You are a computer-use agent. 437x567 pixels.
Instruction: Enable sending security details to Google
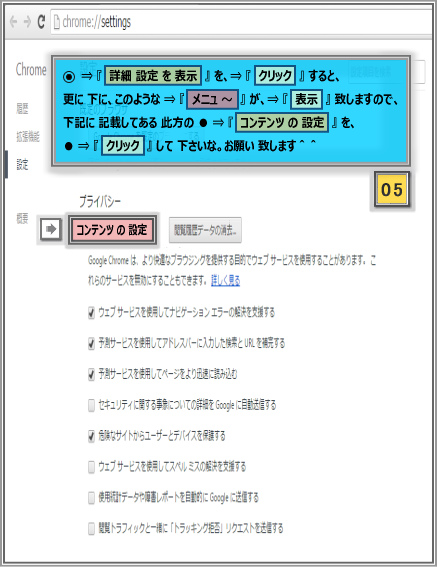pos(92,405)
